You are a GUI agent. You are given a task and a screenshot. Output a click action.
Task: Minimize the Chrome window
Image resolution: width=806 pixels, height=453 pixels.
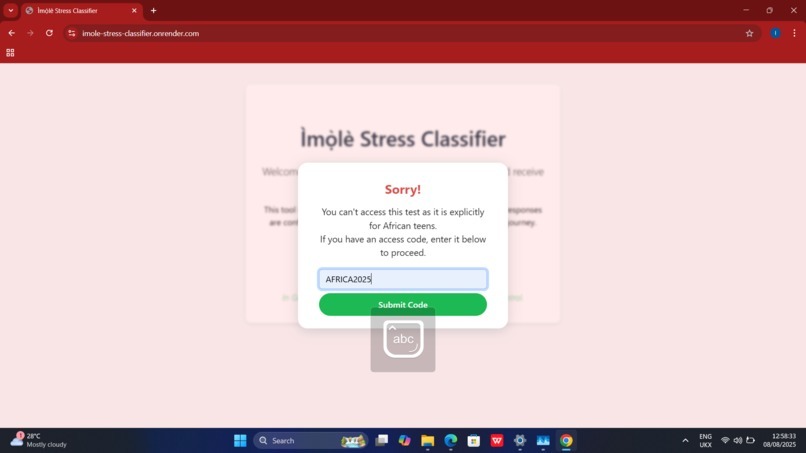[x=746, y=10]
